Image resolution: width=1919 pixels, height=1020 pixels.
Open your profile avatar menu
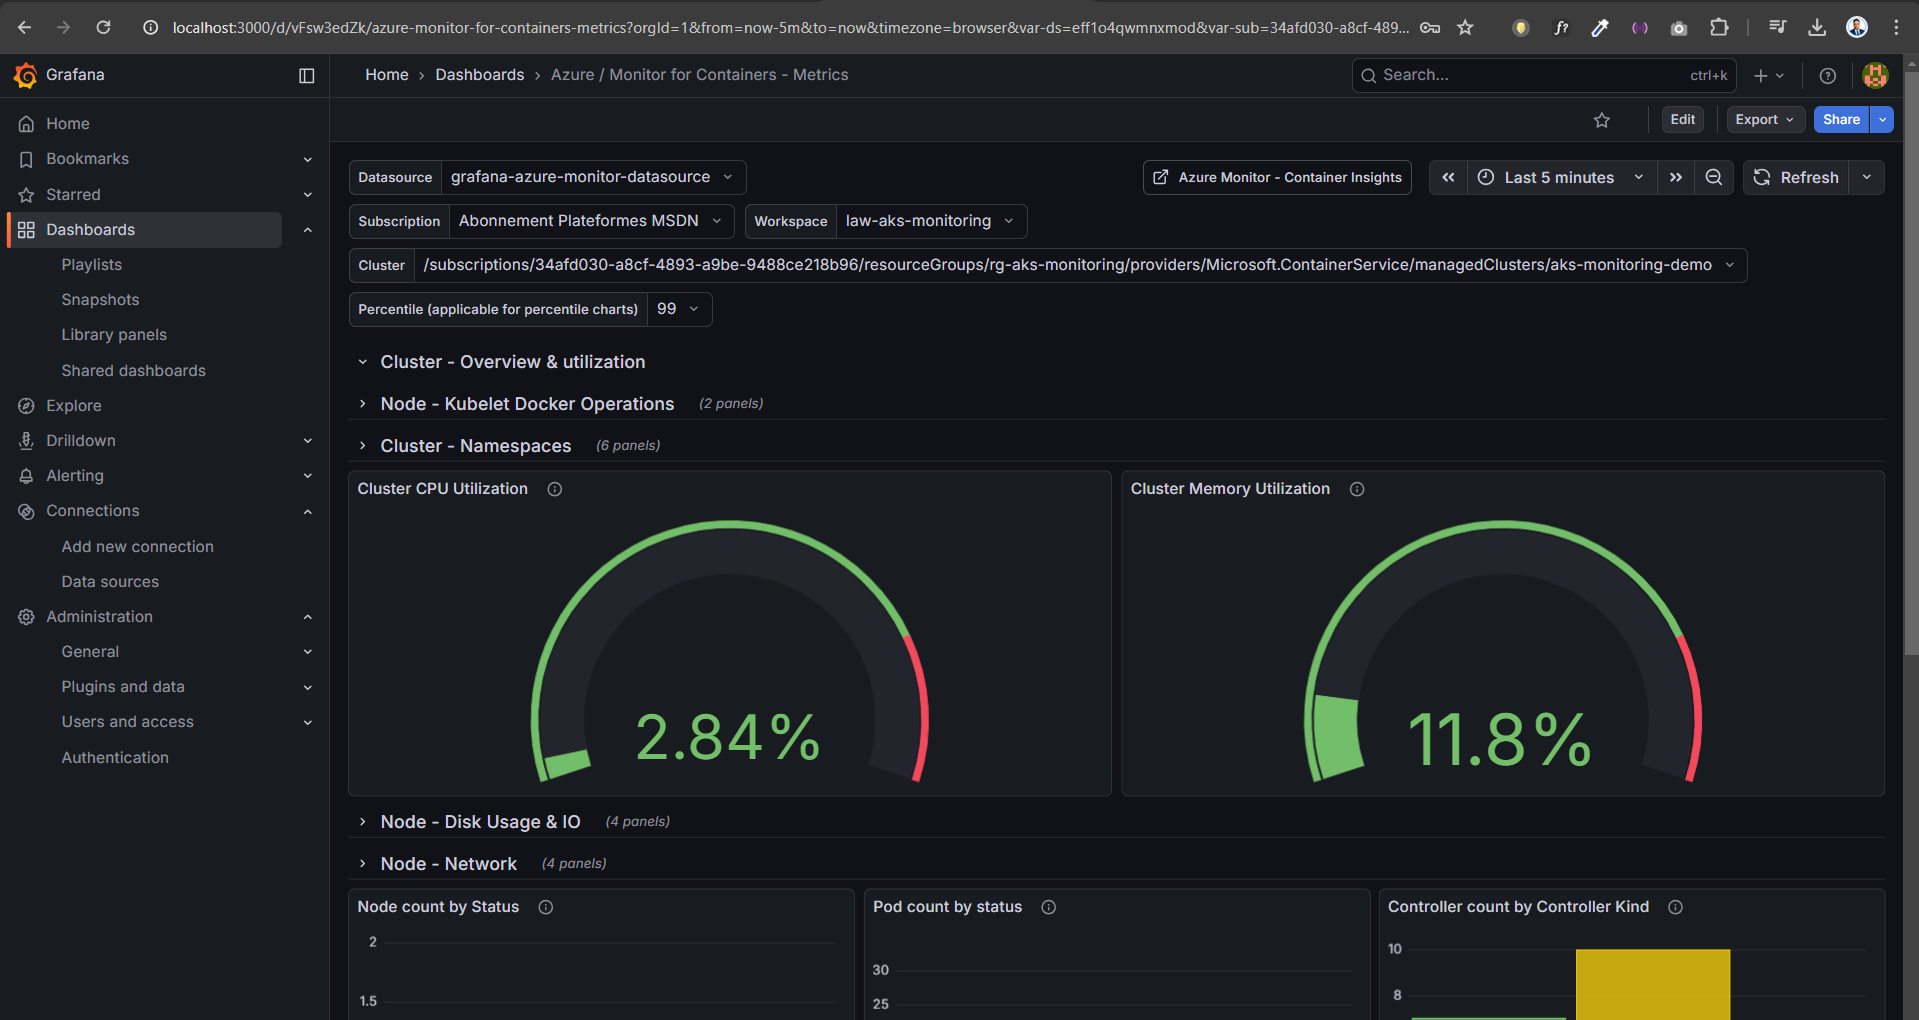pyautogui.click(x=1875, y=75)
